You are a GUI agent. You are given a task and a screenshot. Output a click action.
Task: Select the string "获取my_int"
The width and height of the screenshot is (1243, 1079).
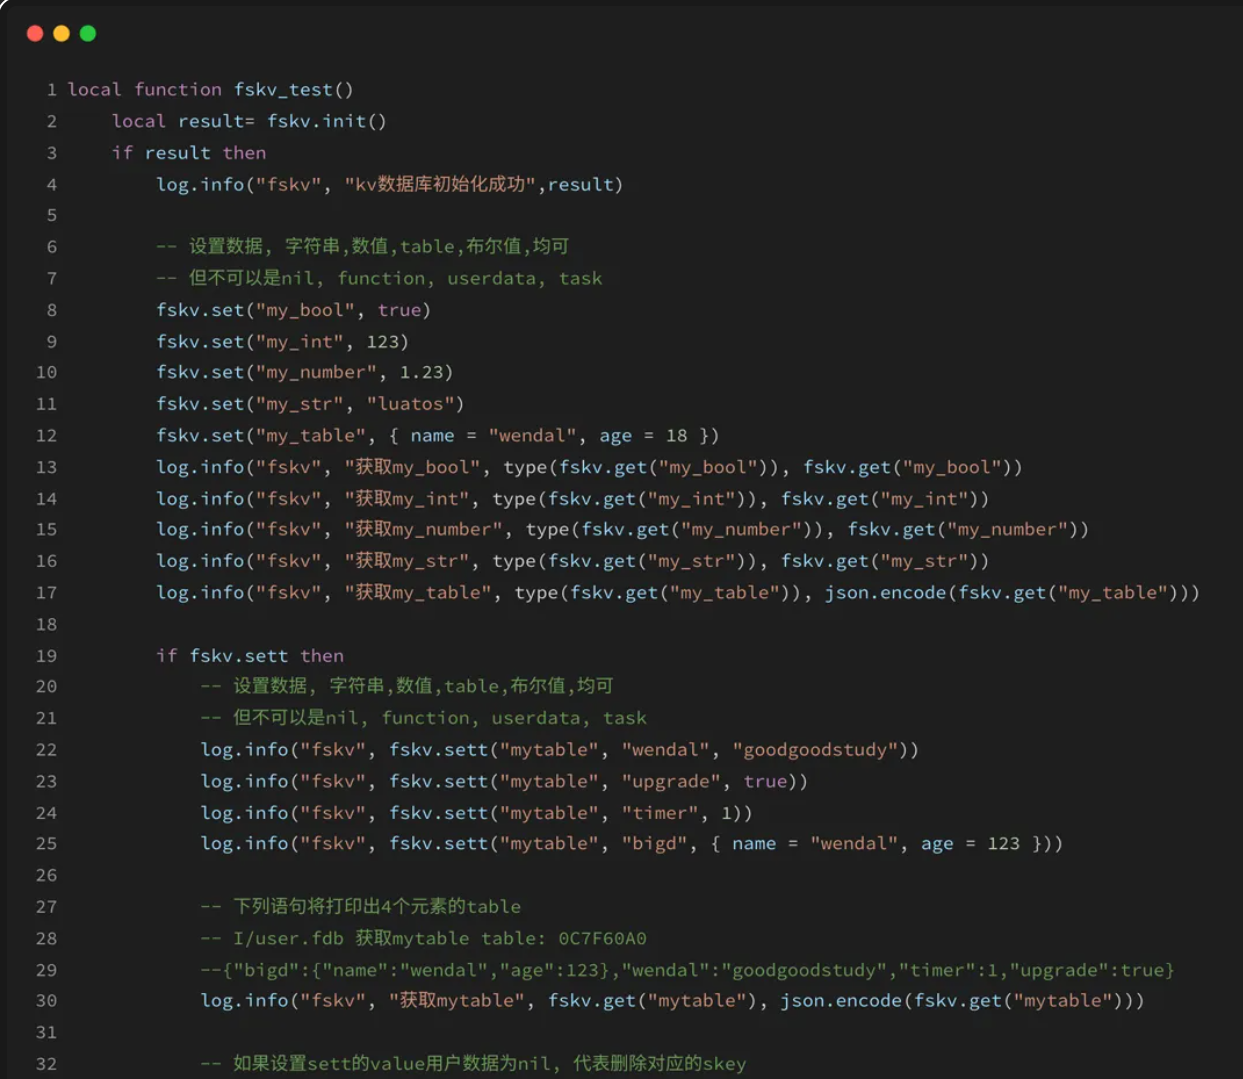click(405, 499)
